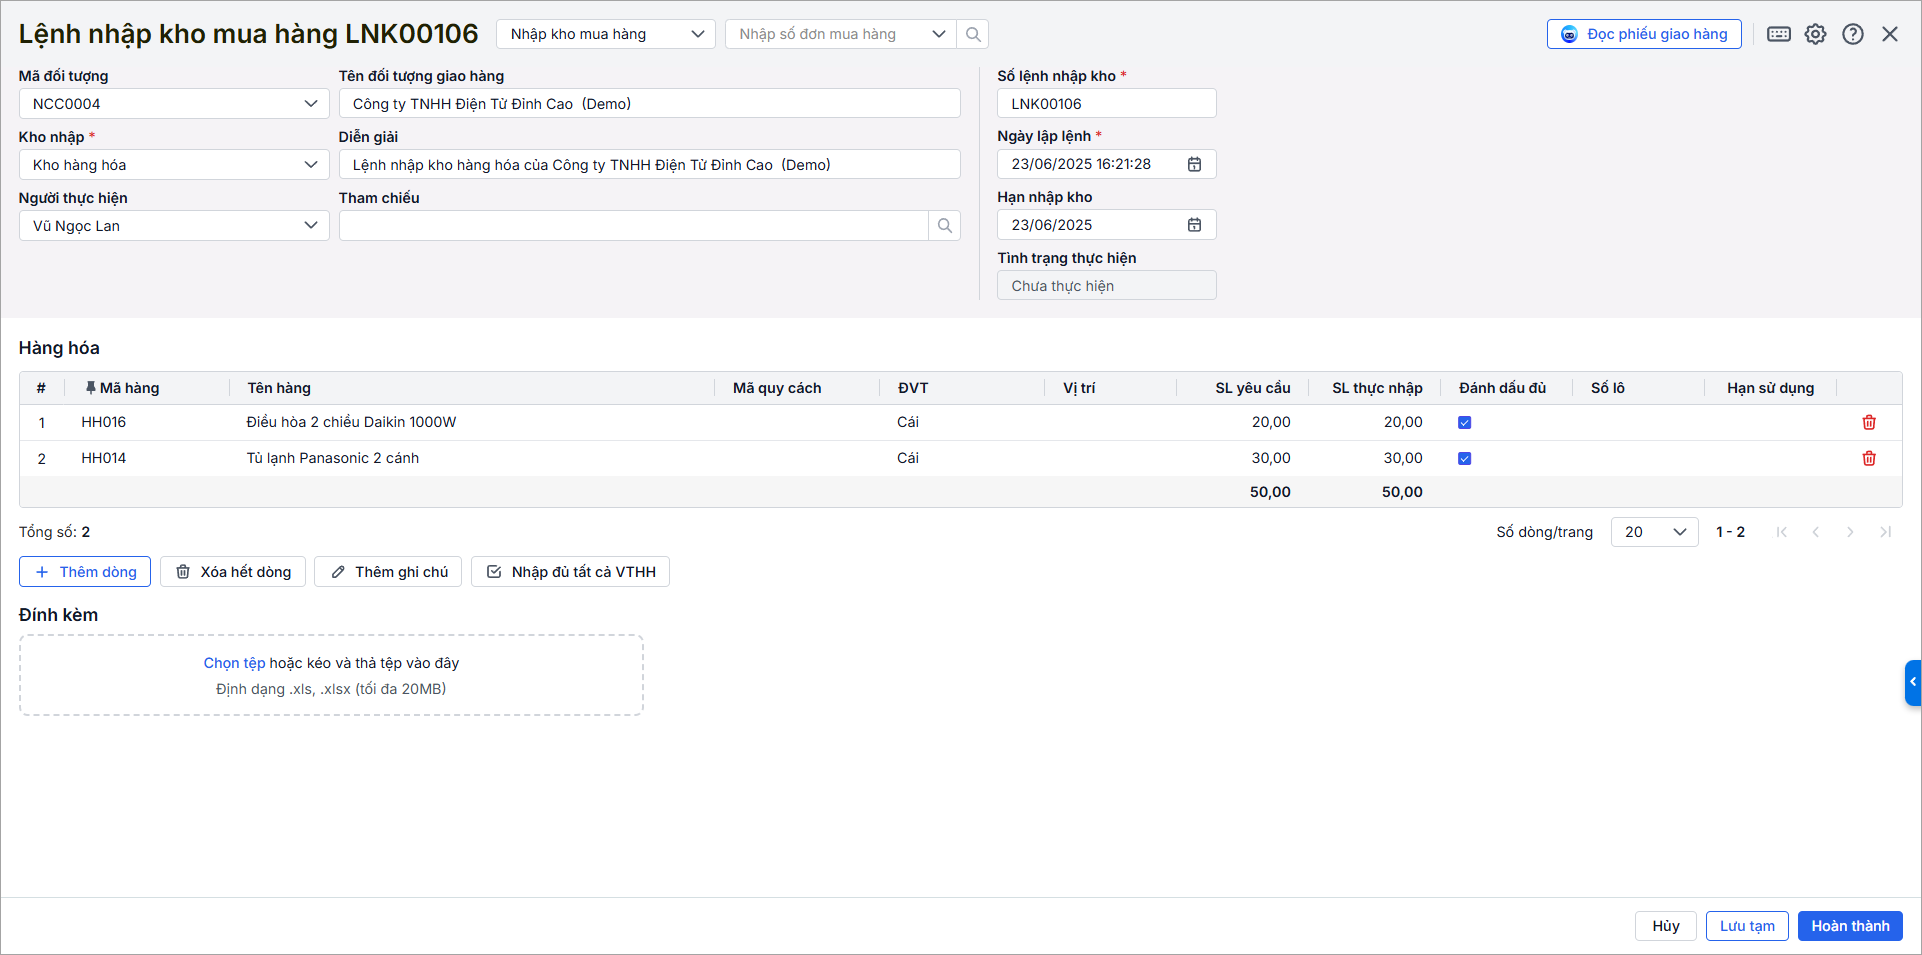The height and width of the screenshot is (955, 1922).
Task: Uncheck Đánh dấu đủ for HH016
Action: pyautogui.click(x=1464, y=422)
